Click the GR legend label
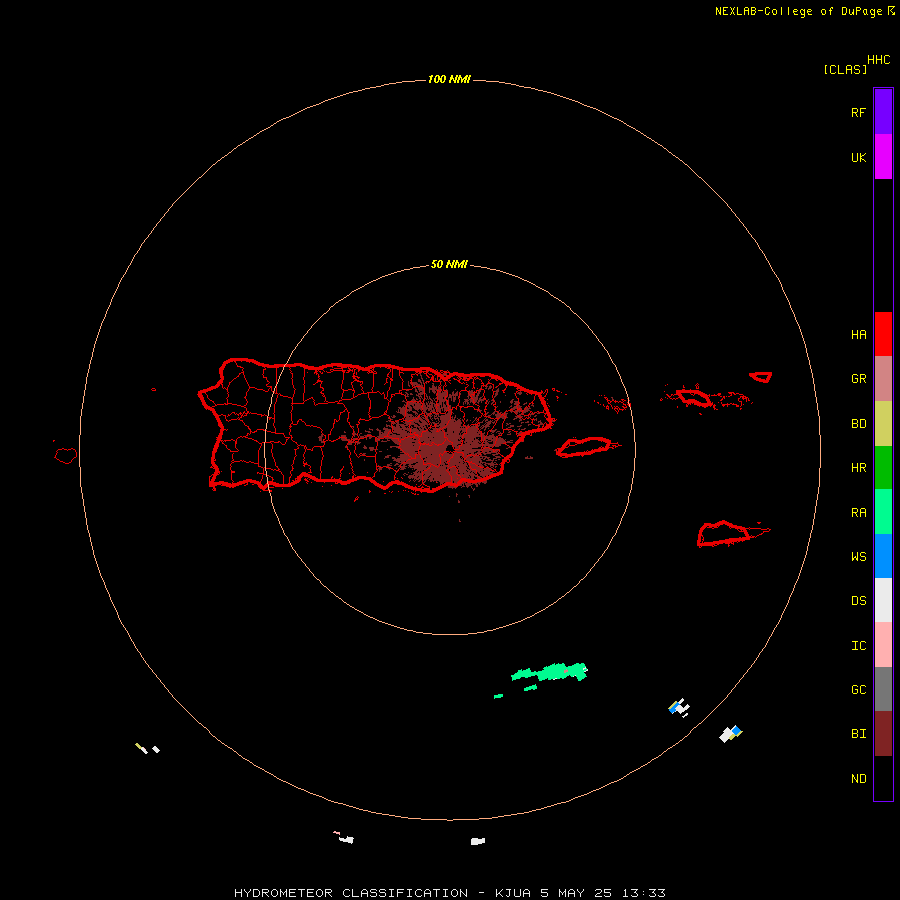This screenshot has width=900, height=900. [x=858, y=379]
